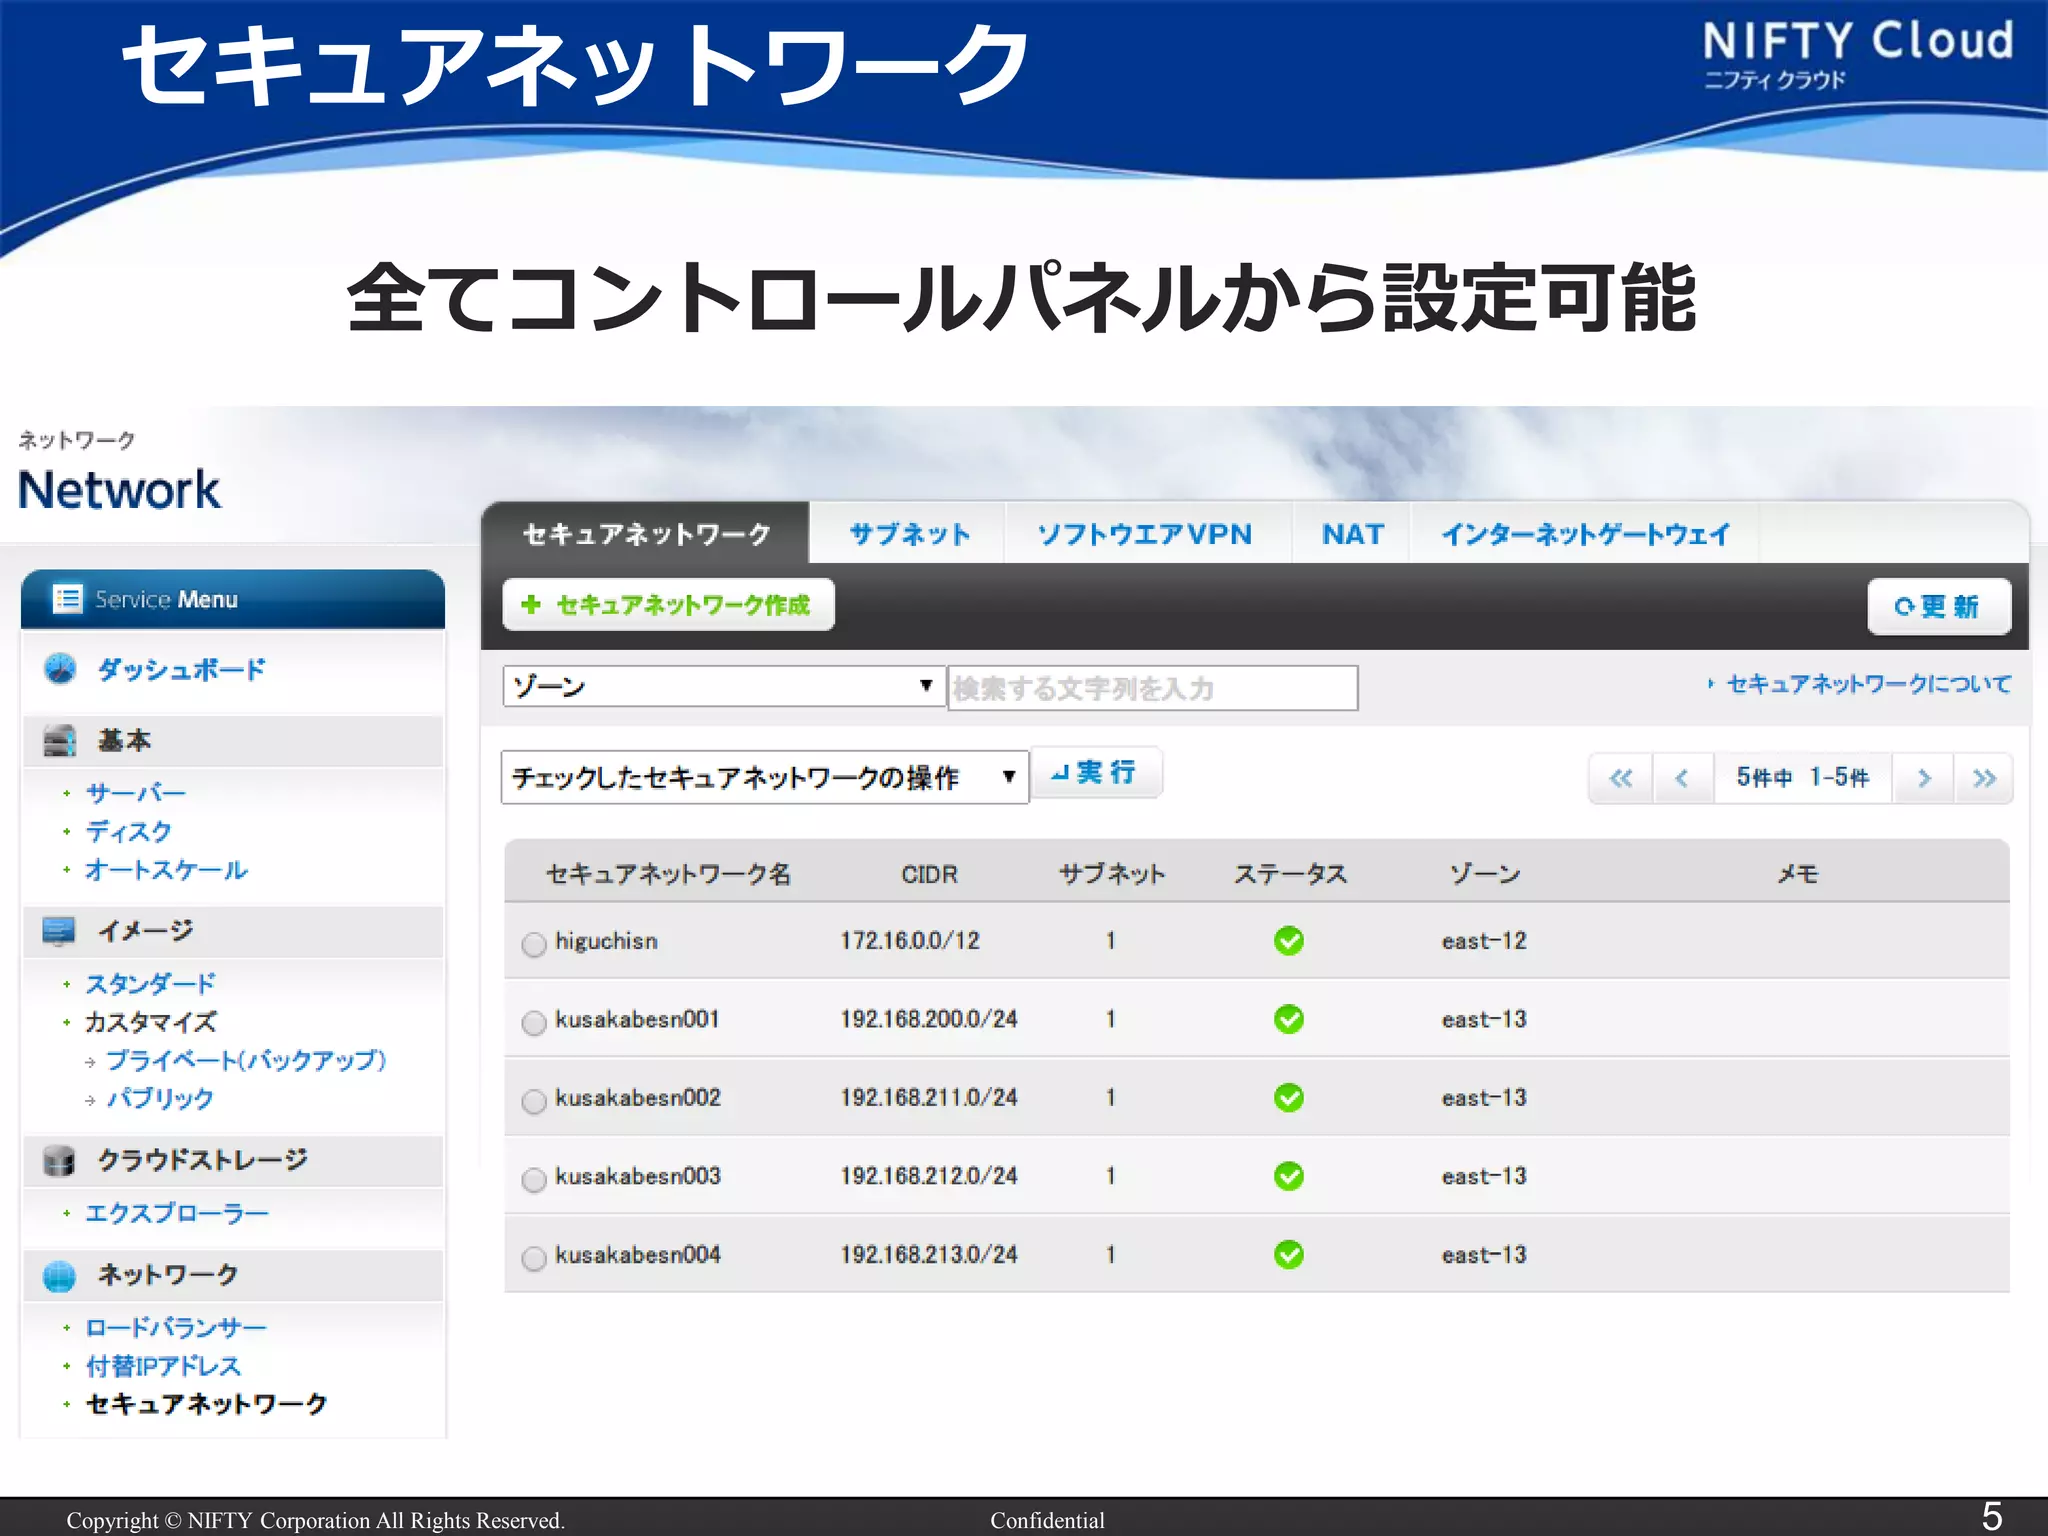Open サーバー in sidebar

[x=136, y=793]
